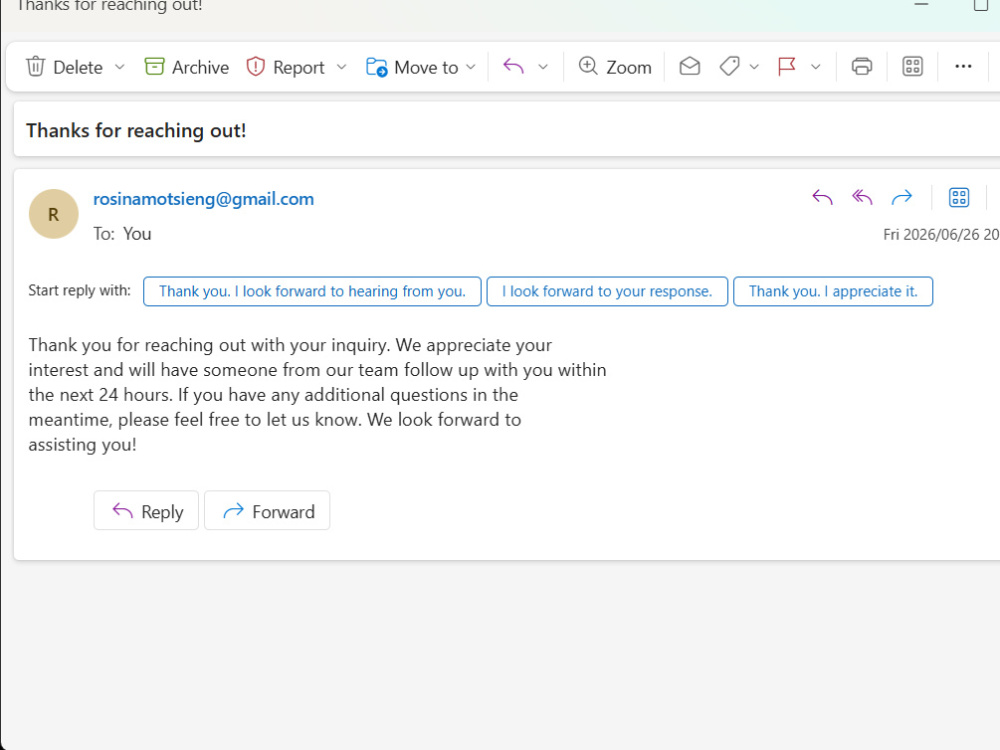The image size is (1000, 750).
Task: Minimize the email window
Action: pos(921,4)
